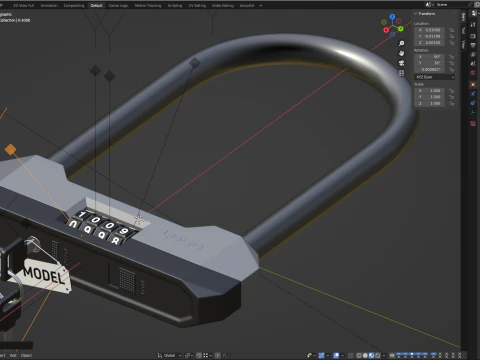The width and height of the screenshot is (480, 360).
Task: Select wireframe viewport shading mode
Action: [x=359, y=355]
